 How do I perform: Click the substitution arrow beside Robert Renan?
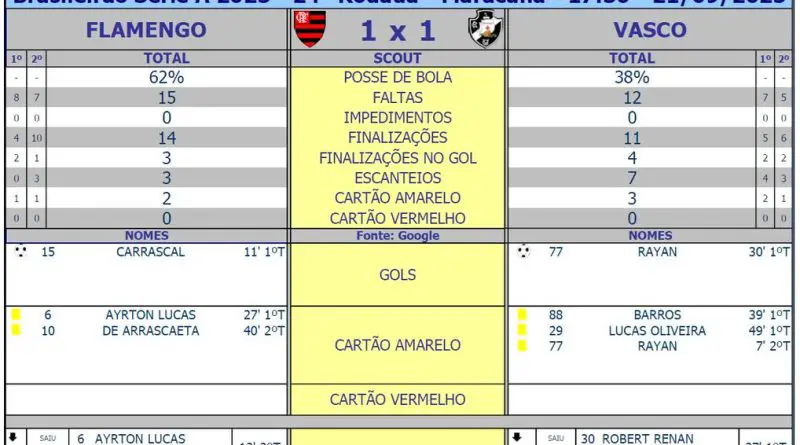[516, 437]
